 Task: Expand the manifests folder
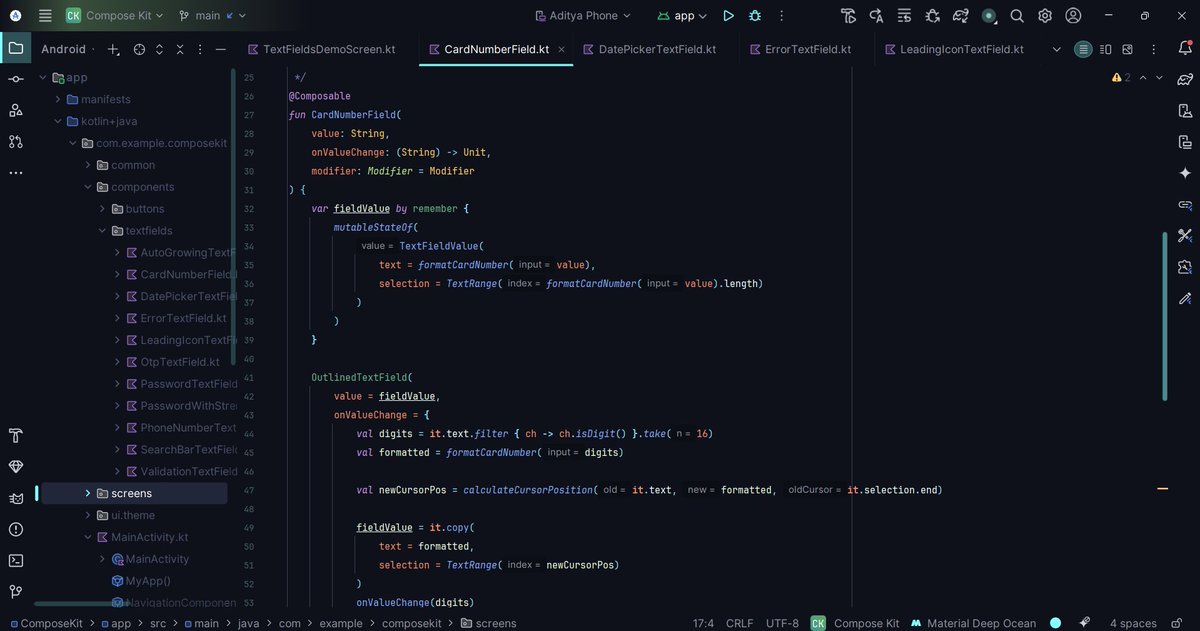58,99
